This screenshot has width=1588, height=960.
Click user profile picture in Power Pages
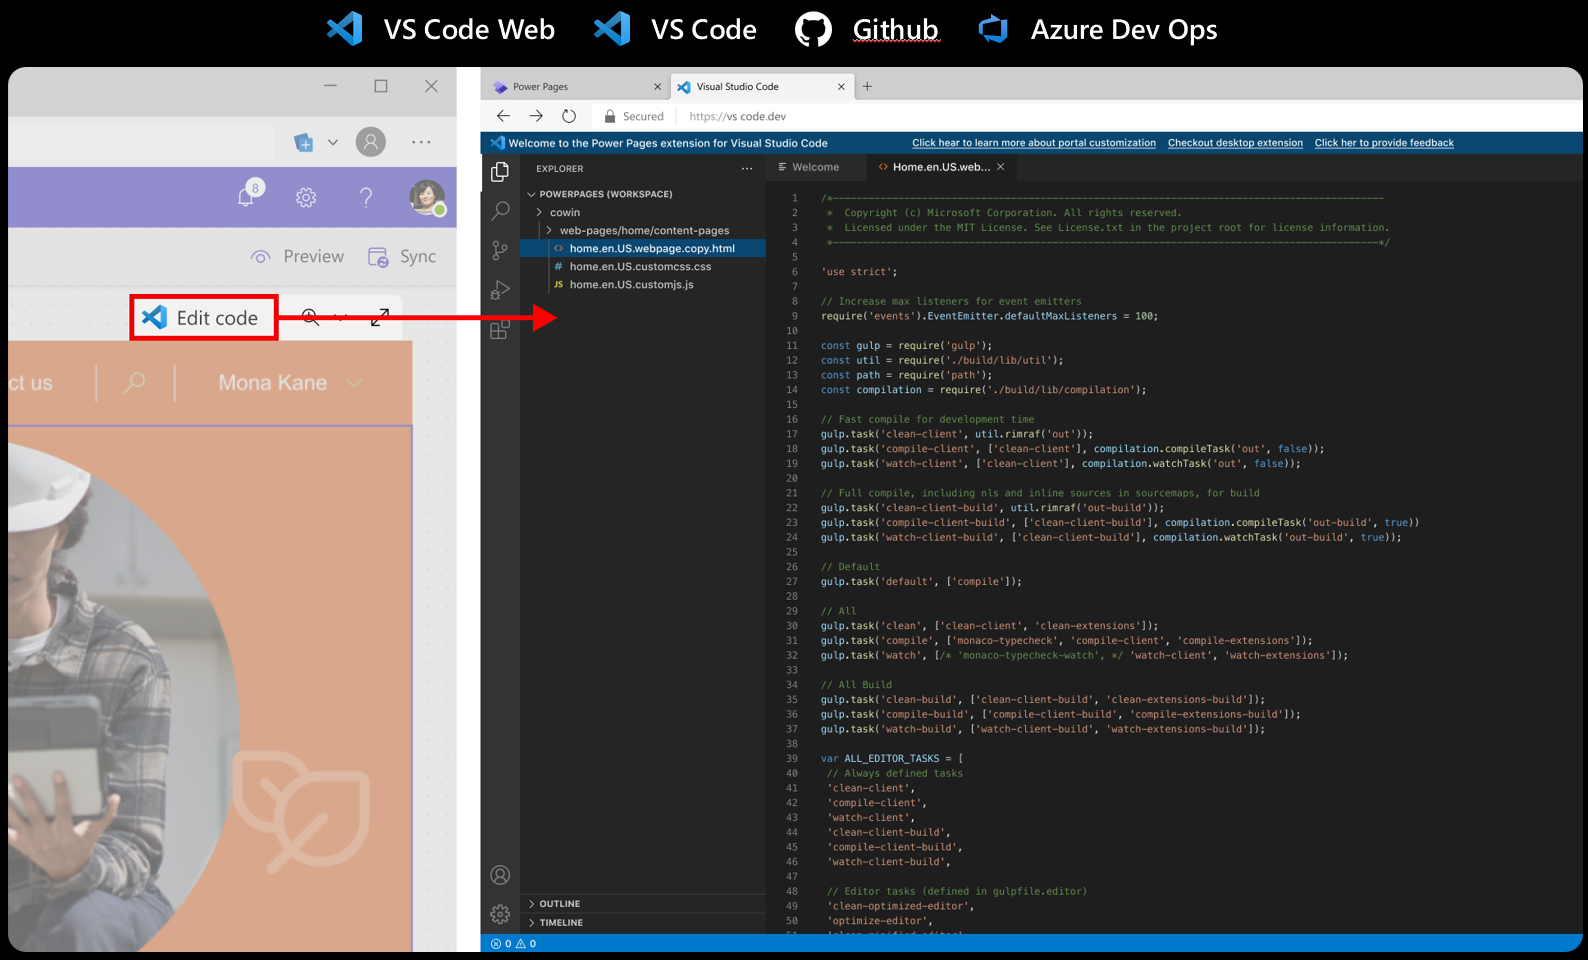[427, 197]
